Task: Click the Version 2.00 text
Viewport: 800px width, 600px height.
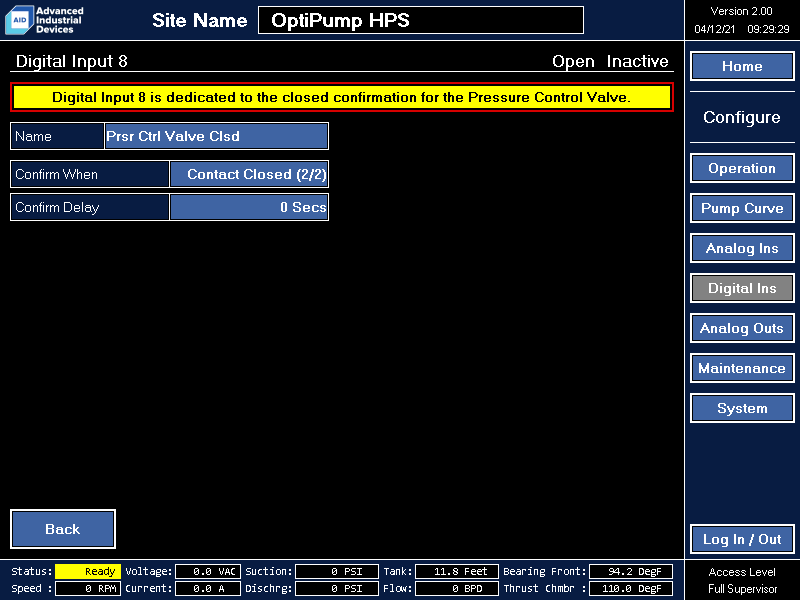Action: tap(741, 11)
